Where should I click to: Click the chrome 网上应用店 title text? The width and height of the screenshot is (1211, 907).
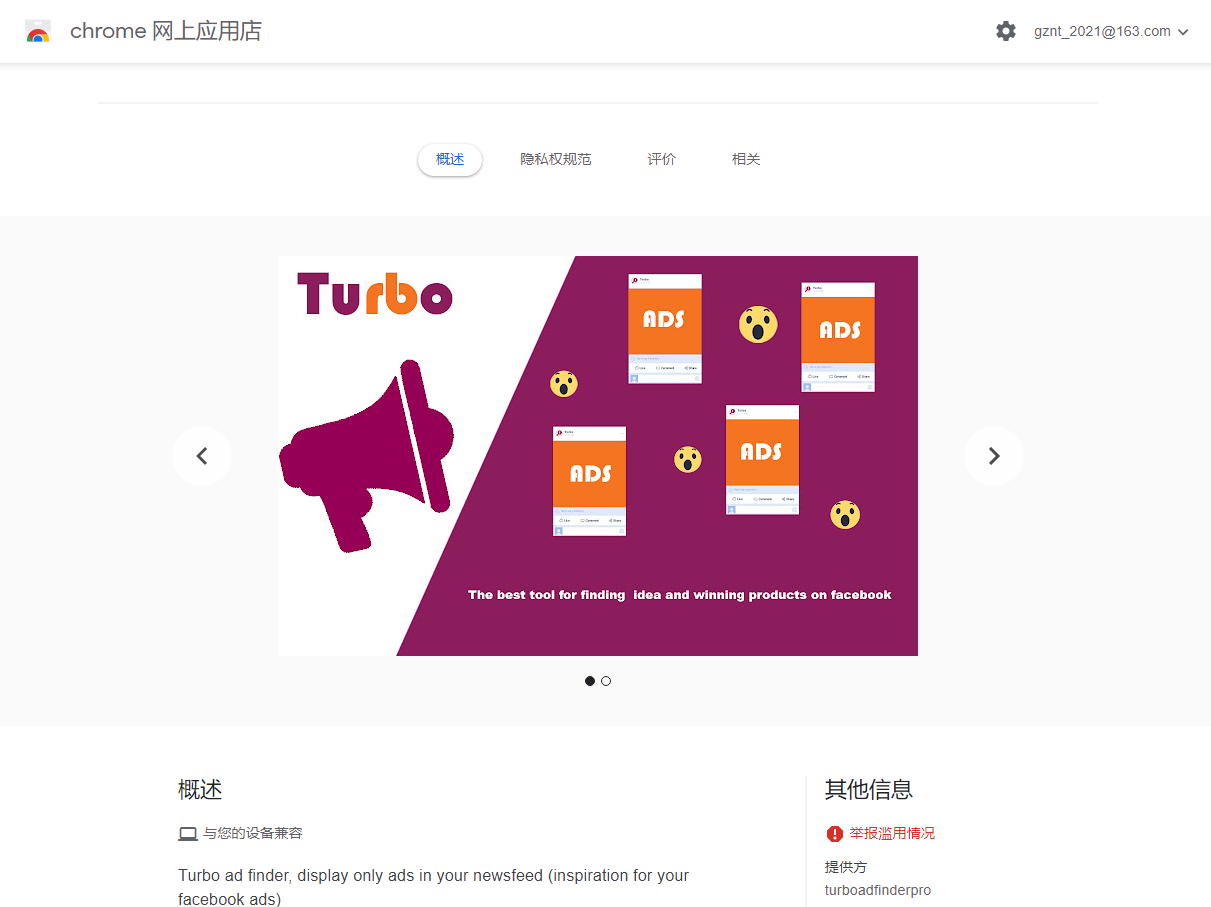point(166,31)
